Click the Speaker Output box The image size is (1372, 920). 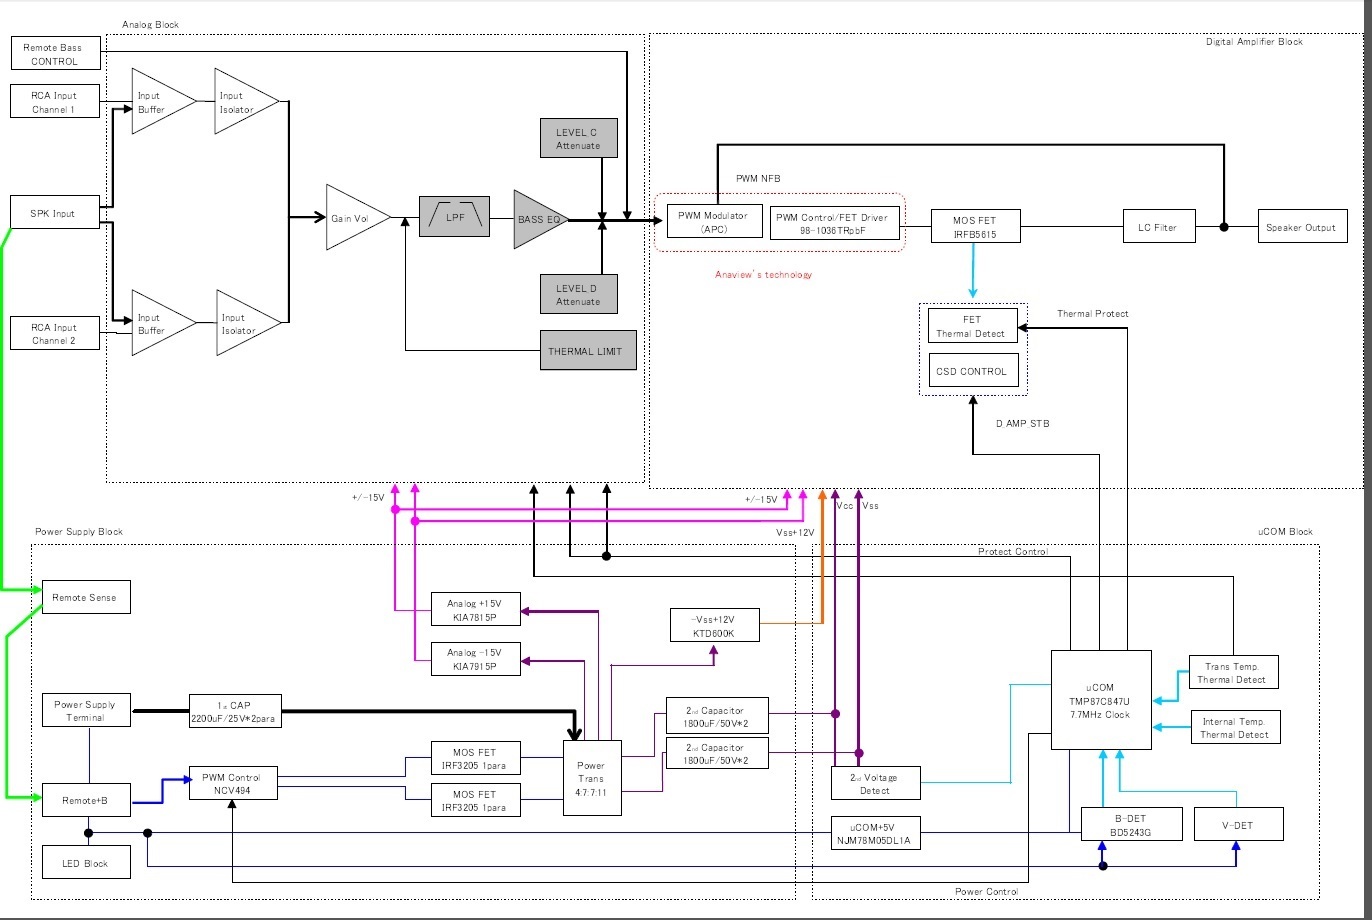(x=1301, y=227)
